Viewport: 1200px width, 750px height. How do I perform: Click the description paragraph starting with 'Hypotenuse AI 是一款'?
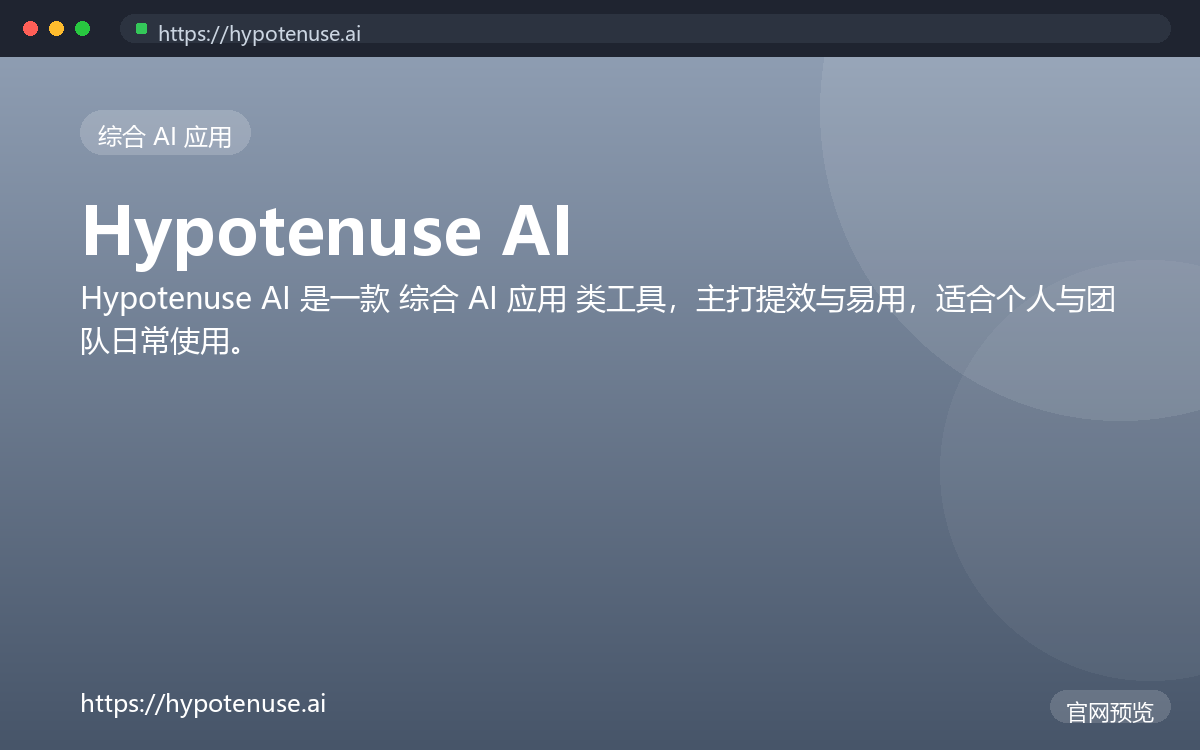click(598, 319)
